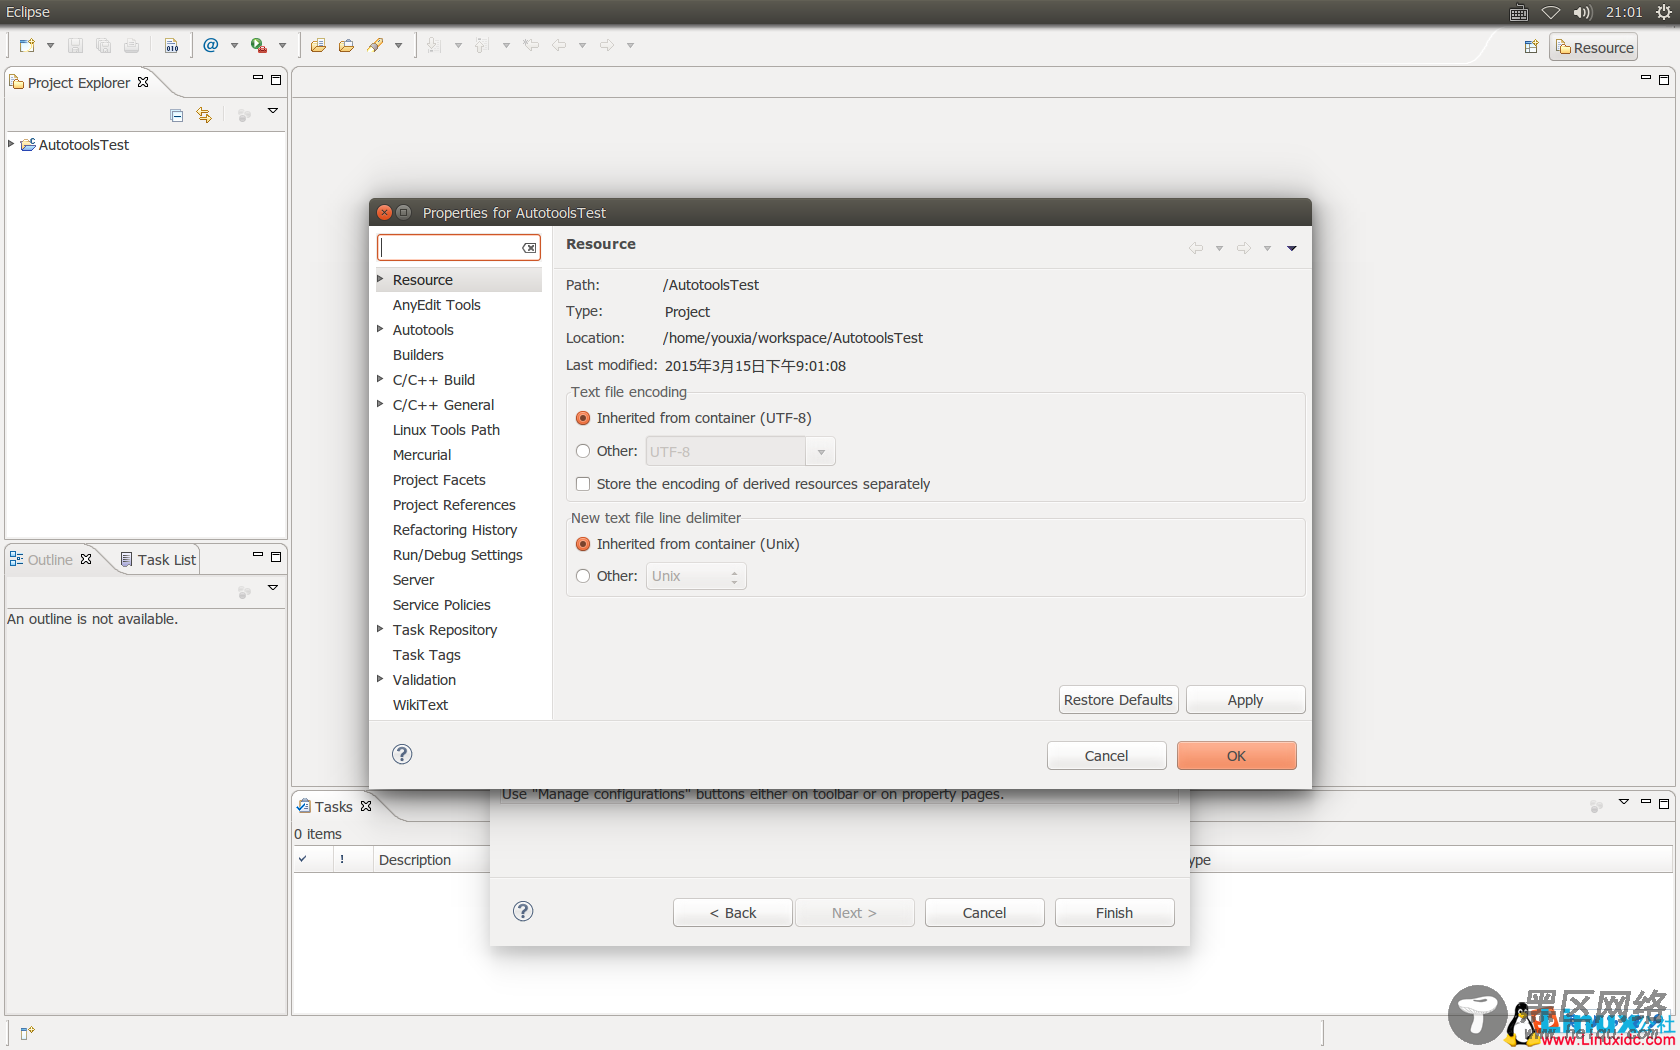Open the New wizard dropdown arrow
This screenshot has height=1050, width=1680.
click(50, 46)
